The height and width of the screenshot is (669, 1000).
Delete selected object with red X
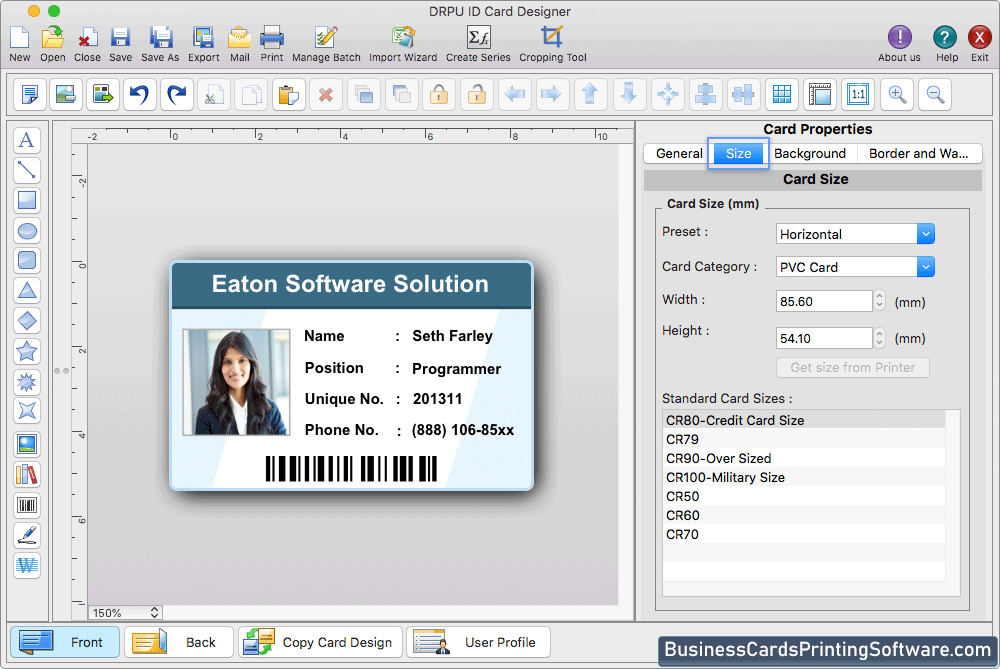(x=326, y=95)
